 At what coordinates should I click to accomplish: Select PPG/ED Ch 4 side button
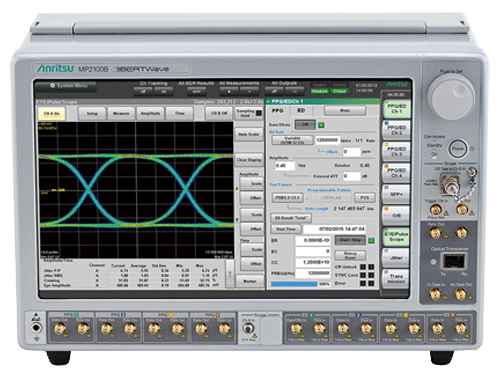(x=396, y=173)
